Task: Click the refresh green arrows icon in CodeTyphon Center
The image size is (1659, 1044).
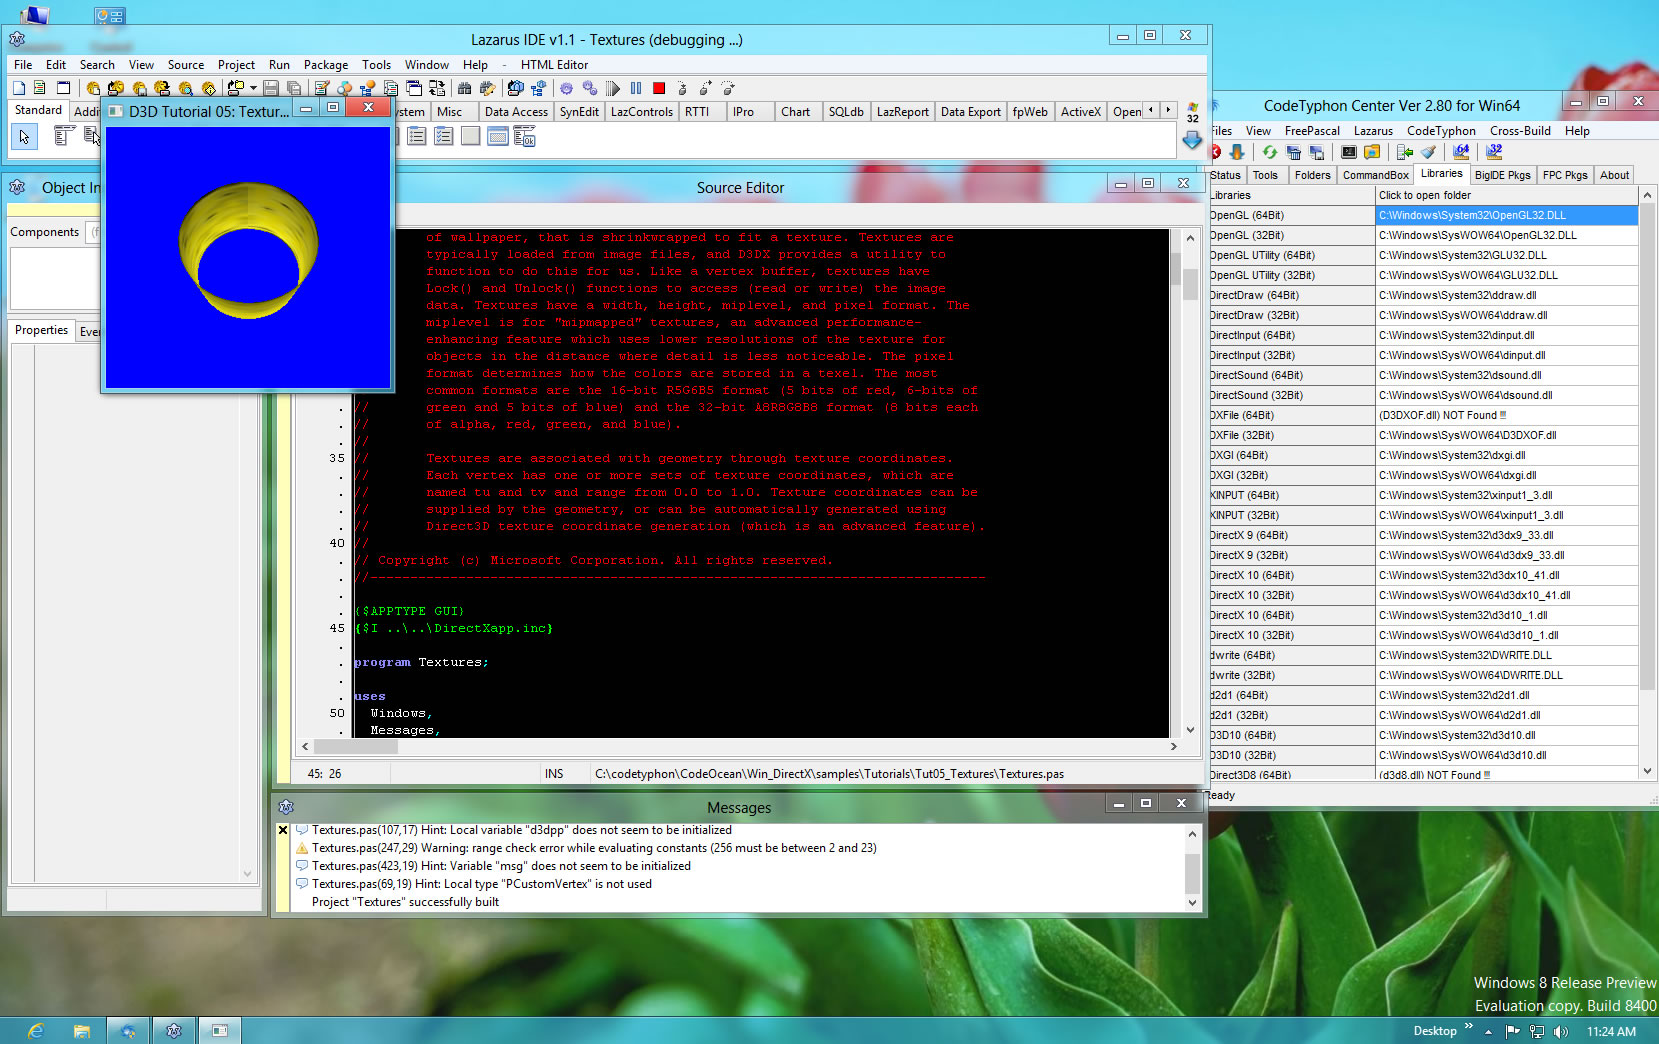Action: pos(1269,152)
